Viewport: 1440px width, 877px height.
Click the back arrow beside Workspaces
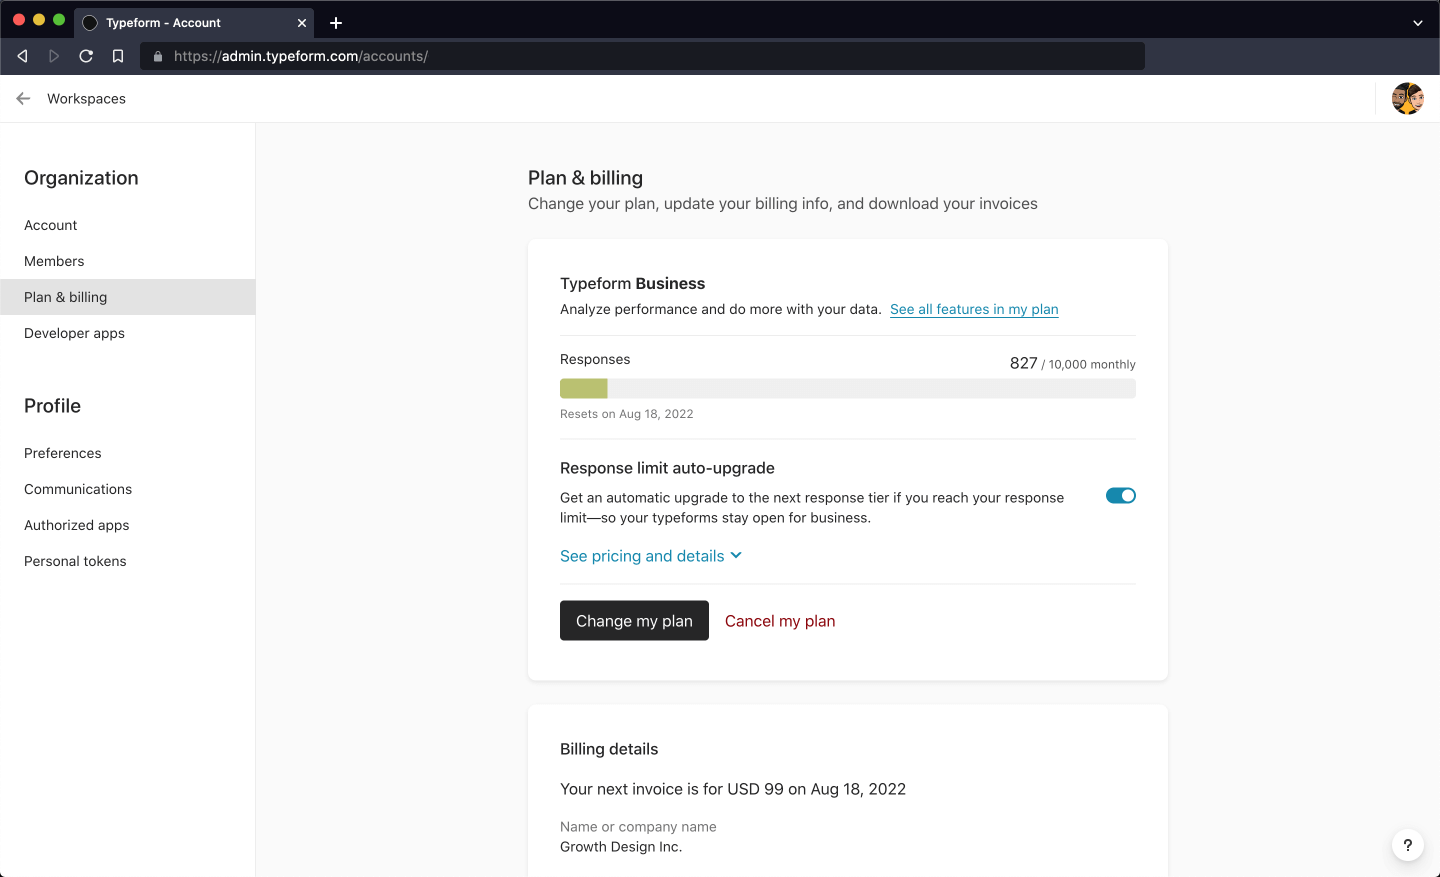[23, 99]
